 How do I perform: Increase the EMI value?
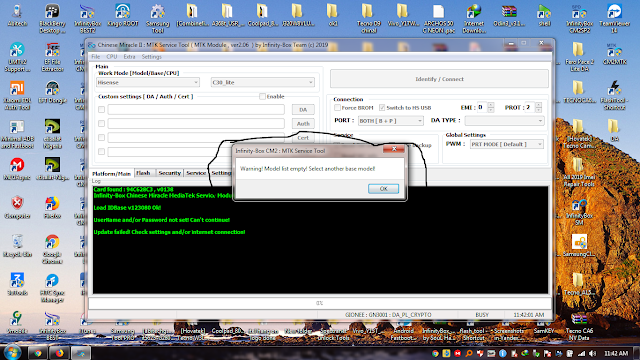click(491, 105)
